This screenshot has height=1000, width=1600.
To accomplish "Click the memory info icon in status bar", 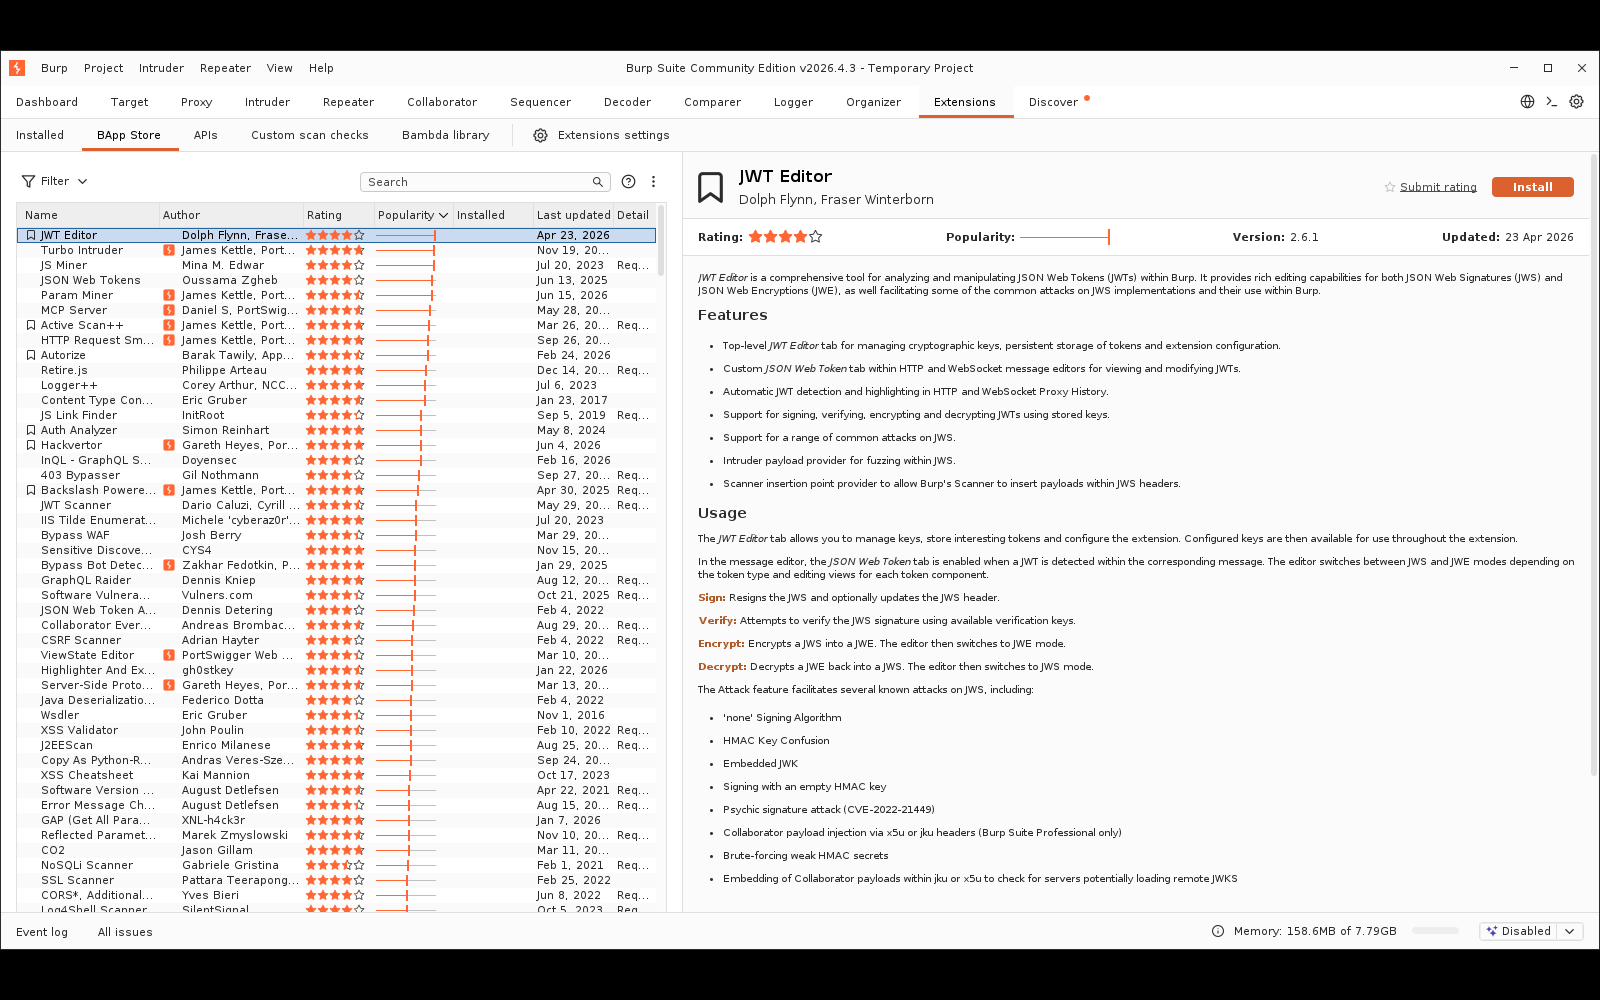I will pyautogui.click(x=1218, y=931).
